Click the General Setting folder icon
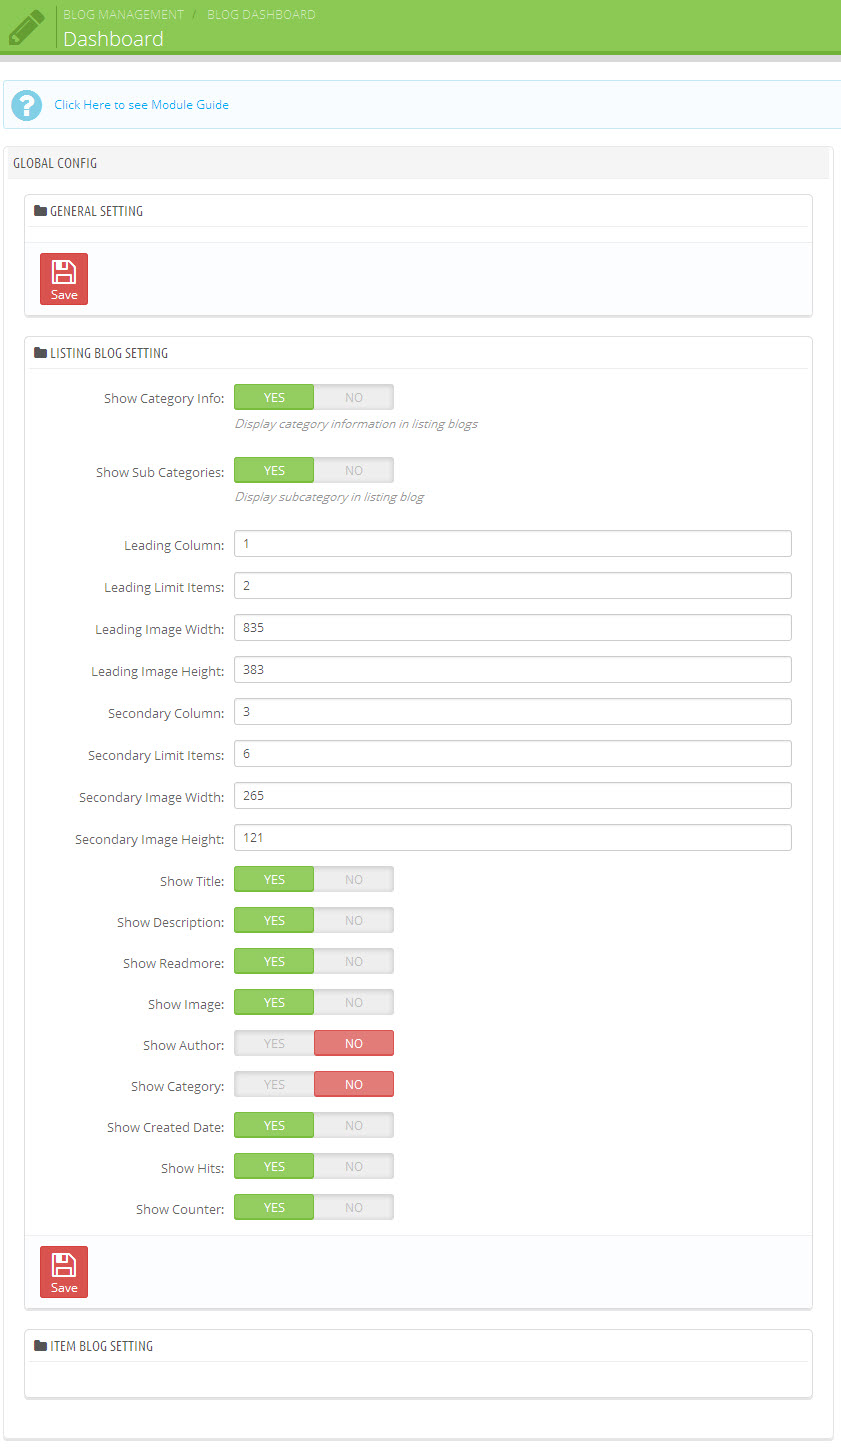The width and height of the screenshot is (841, 1452). (x=41, y=211)
